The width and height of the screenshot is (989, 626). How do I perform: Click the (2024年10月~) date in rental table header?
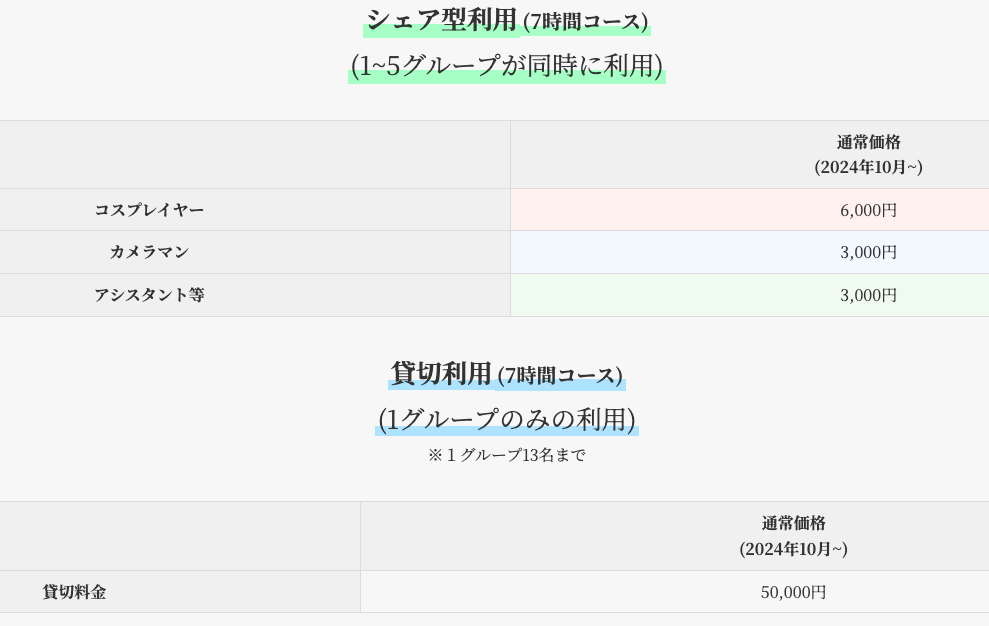tap(793, 548)
